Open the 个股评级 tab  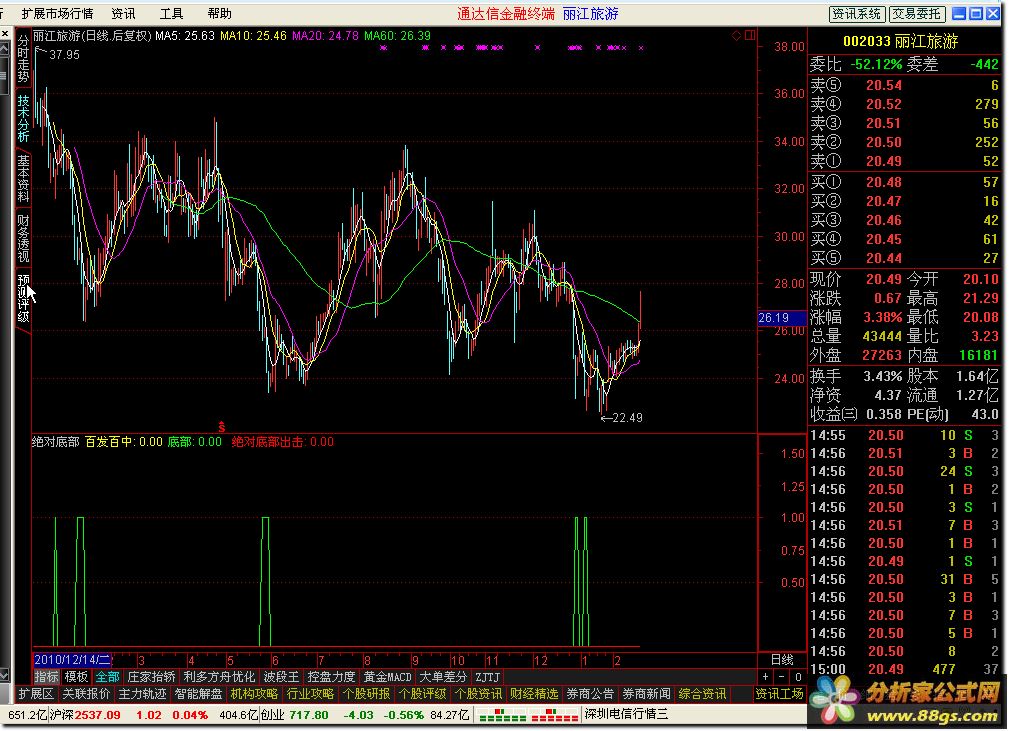(422, 694)
